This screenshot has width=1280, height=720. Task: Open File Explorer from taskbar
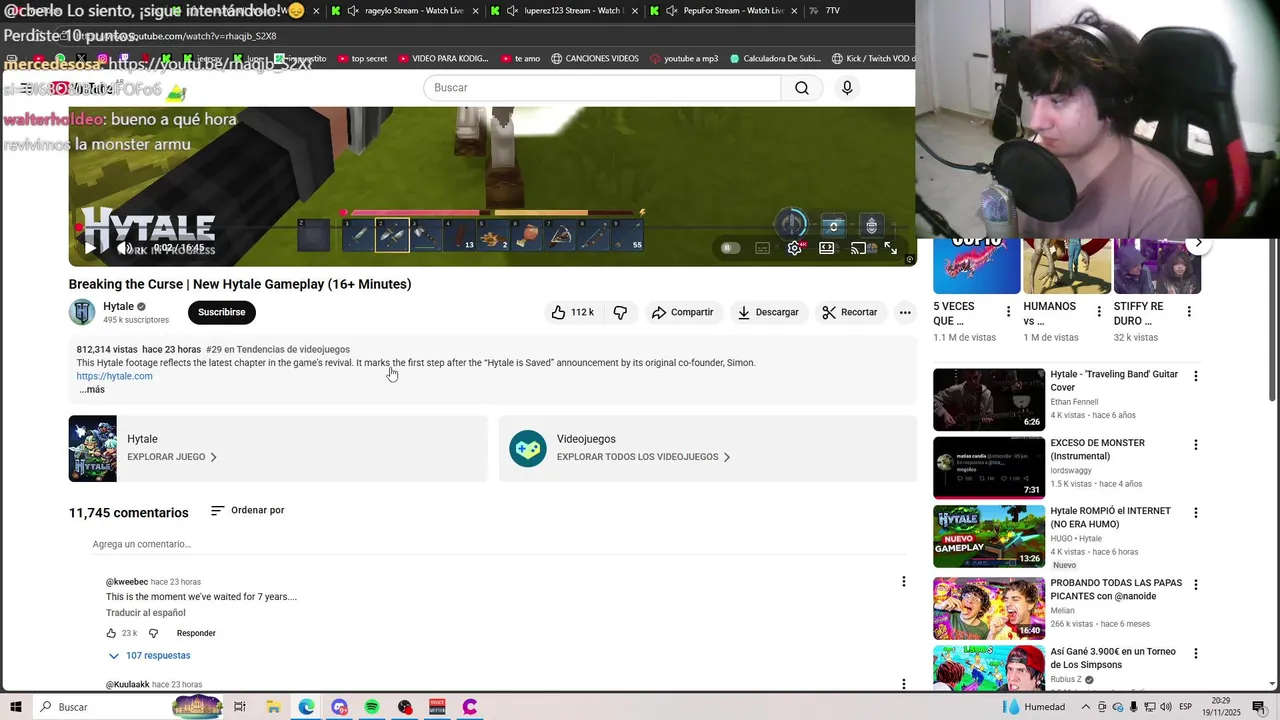point(273,707)
